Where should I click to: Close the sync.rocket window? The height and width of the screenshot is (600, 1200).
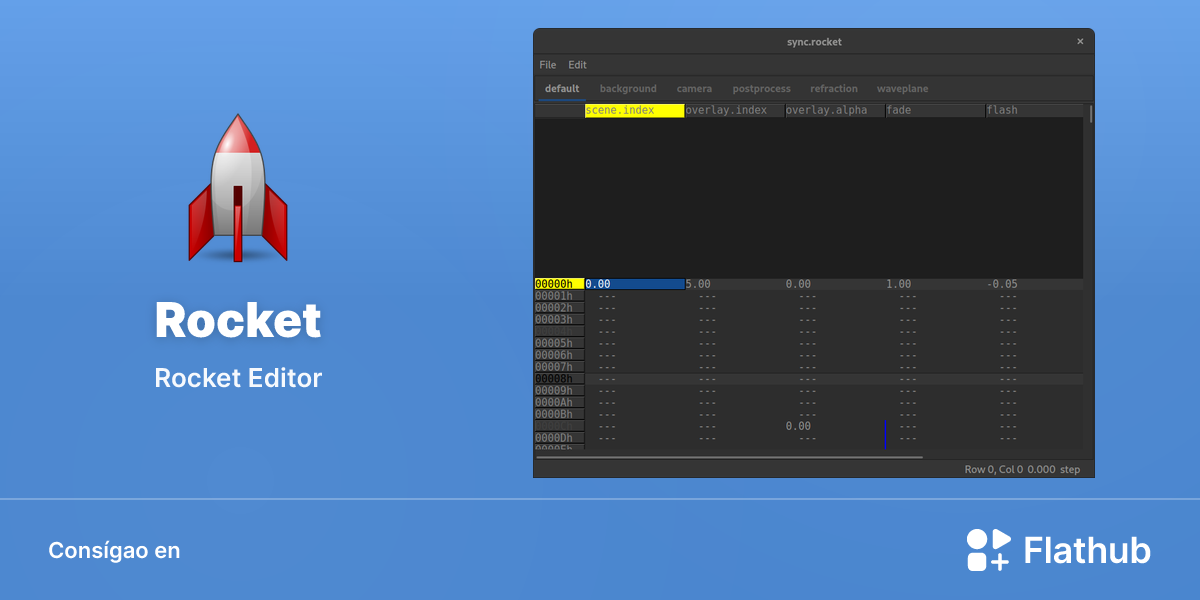click(1080, 42)
